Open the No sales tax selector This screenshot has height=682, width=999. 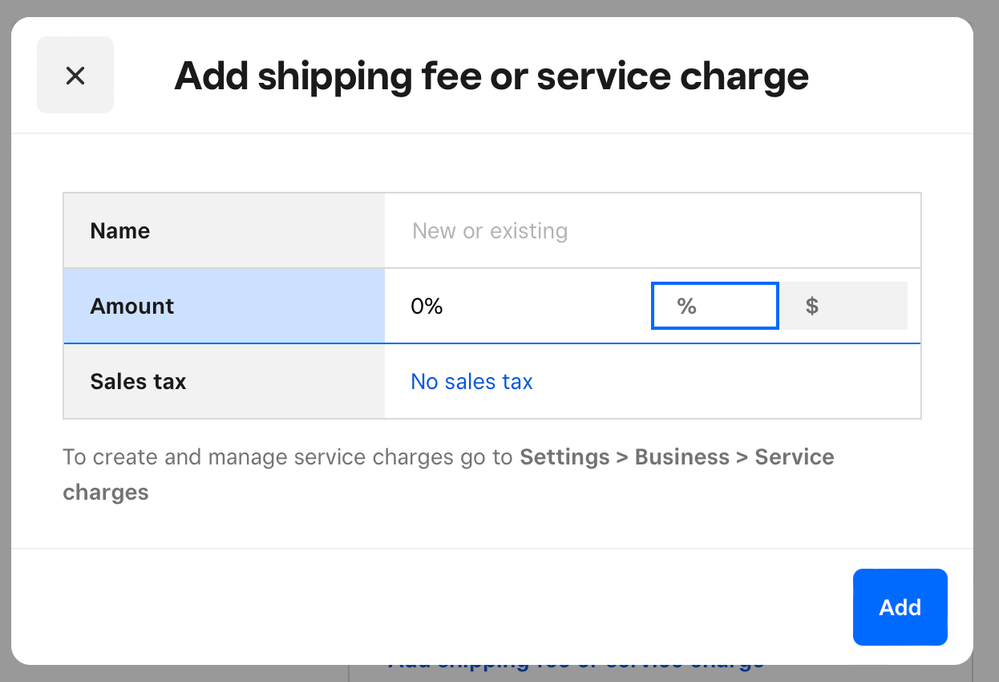click(472, 382)
